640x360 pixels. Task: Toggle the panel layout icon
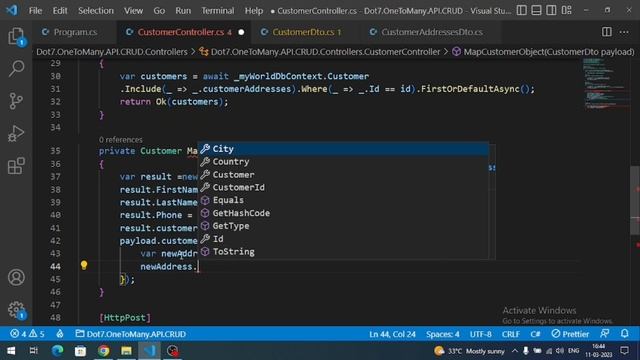click(x=536, y=10)
